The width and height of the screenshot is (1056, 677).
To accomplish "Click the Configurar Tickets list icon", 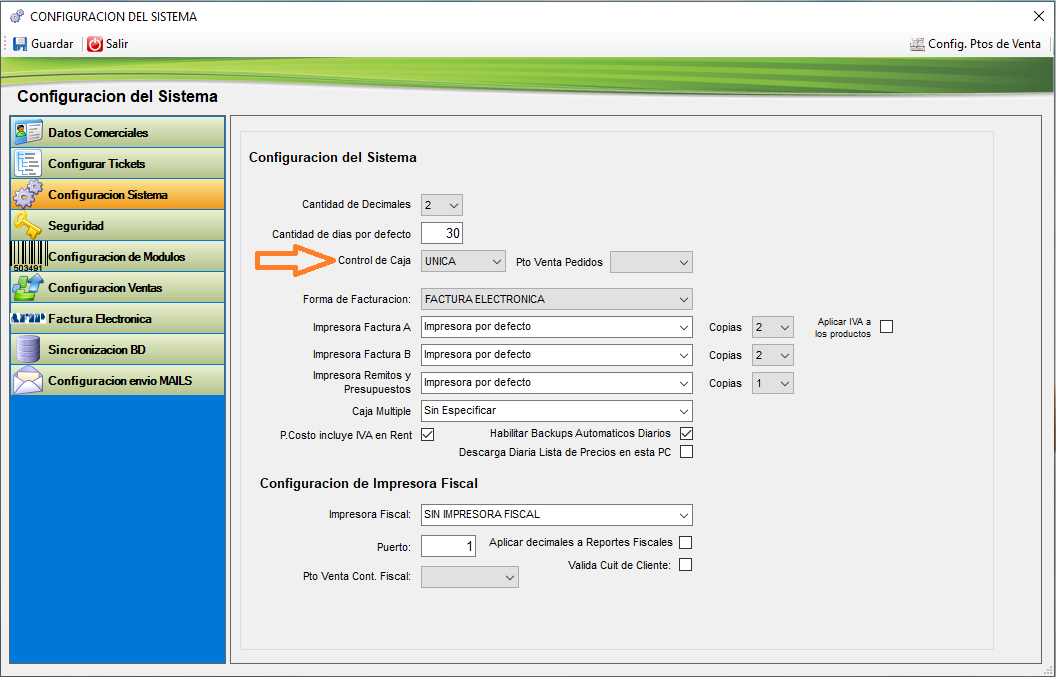I will coord(28,164).
